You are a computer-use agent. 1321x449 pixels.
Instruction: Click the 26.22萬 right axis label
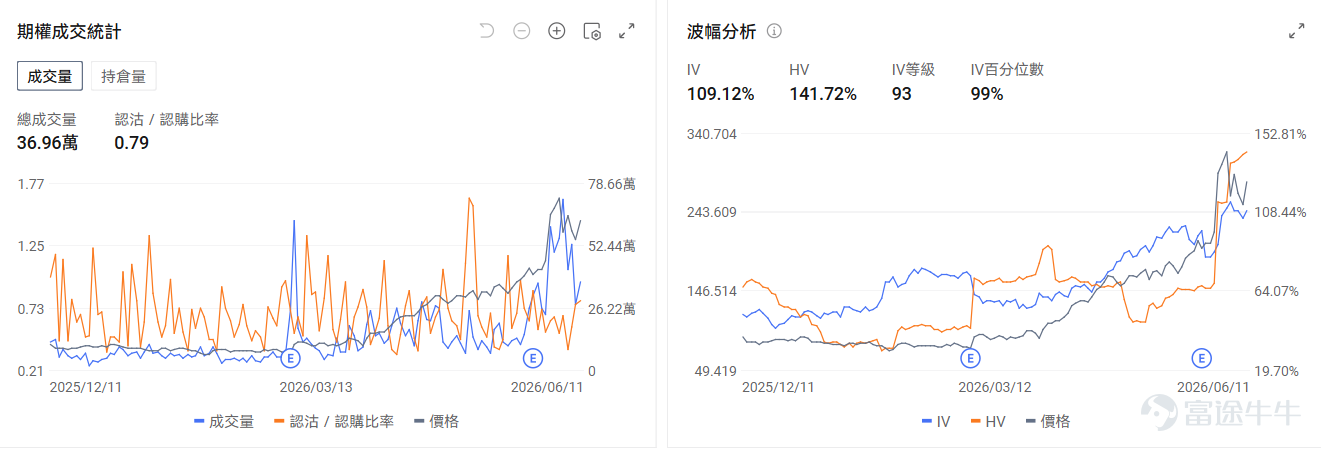coord(612,309)
